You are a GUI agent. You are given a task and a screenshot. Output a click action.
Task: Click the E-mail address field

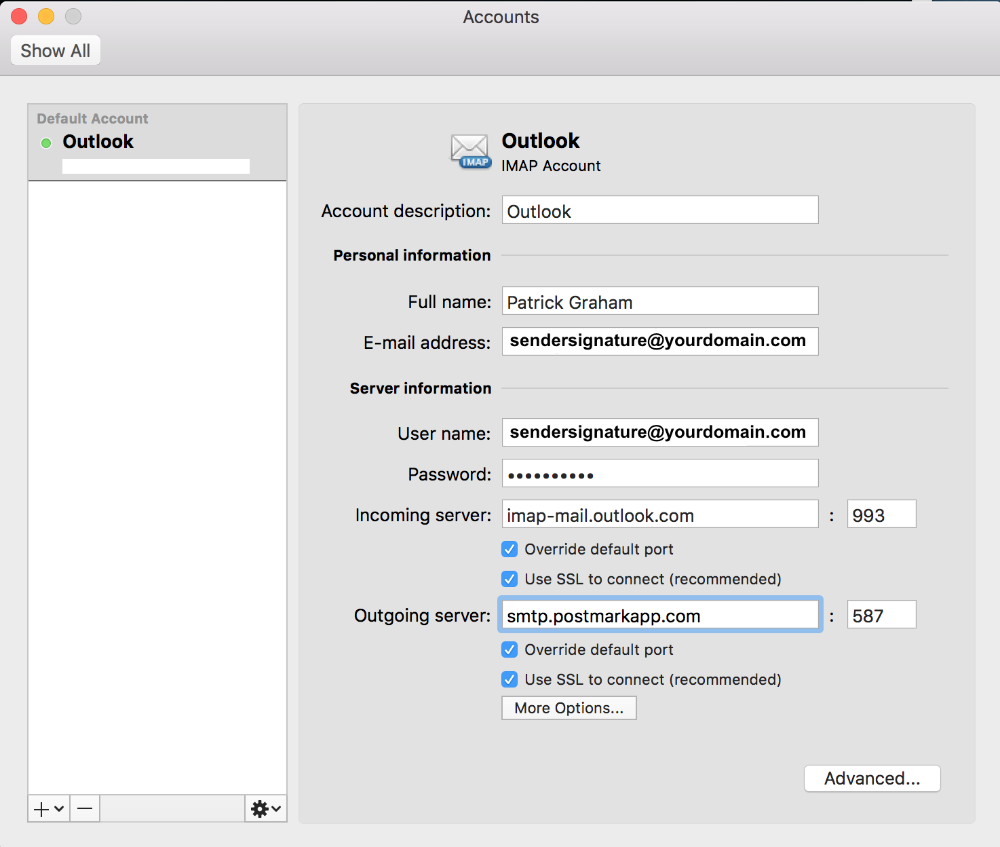tap(659, 341)
